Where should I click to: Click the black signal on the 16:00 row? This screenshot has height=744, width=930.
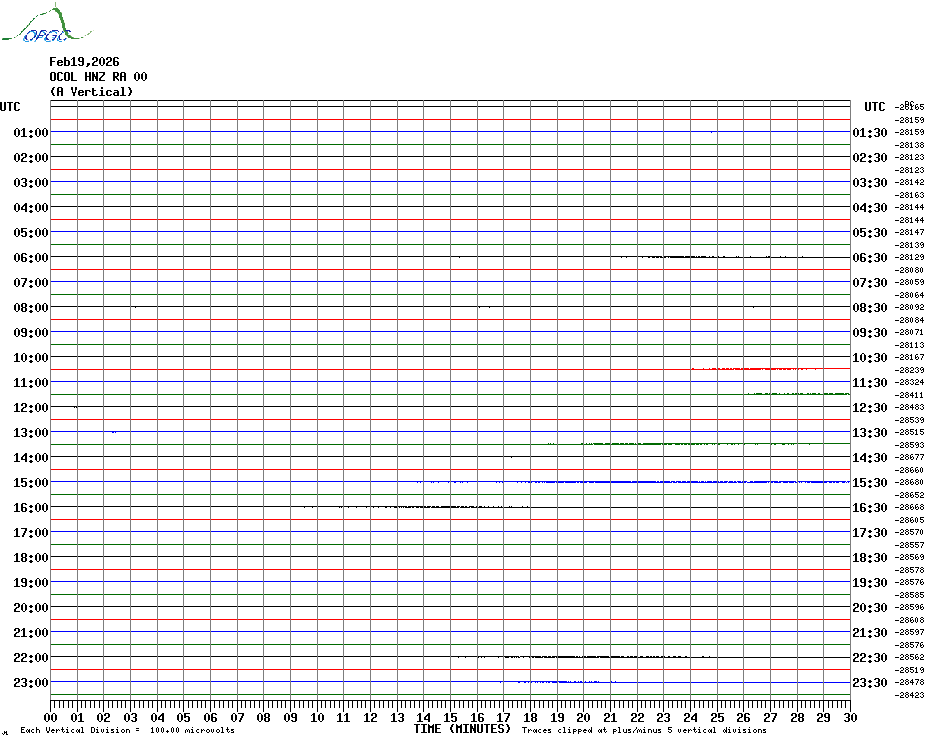click(430, 507)
